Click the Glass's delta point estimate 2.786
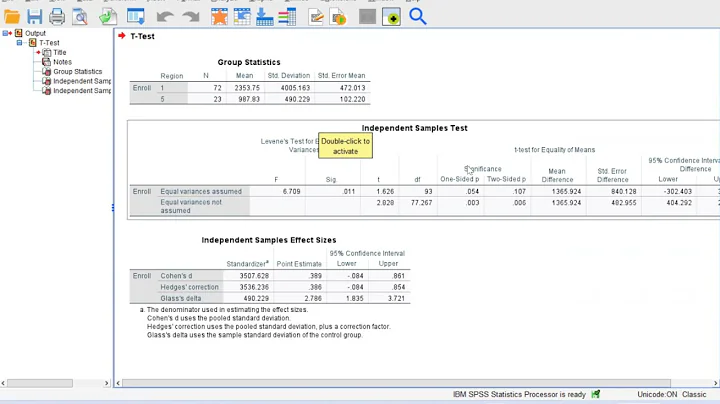The height and width of the screenshot is (404, 720). 313,298
